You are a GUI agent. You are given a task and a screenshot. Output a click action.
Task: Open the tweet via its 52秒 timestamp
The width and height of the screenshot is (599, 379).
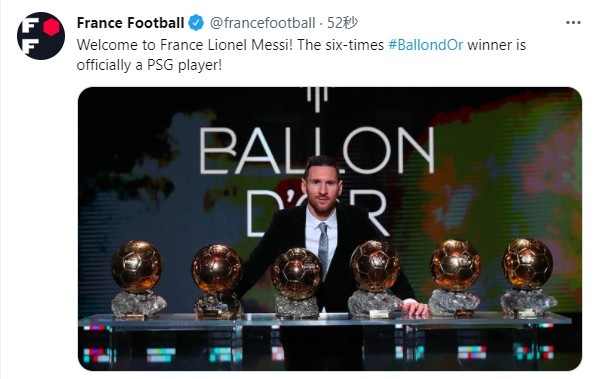(342, 23)
